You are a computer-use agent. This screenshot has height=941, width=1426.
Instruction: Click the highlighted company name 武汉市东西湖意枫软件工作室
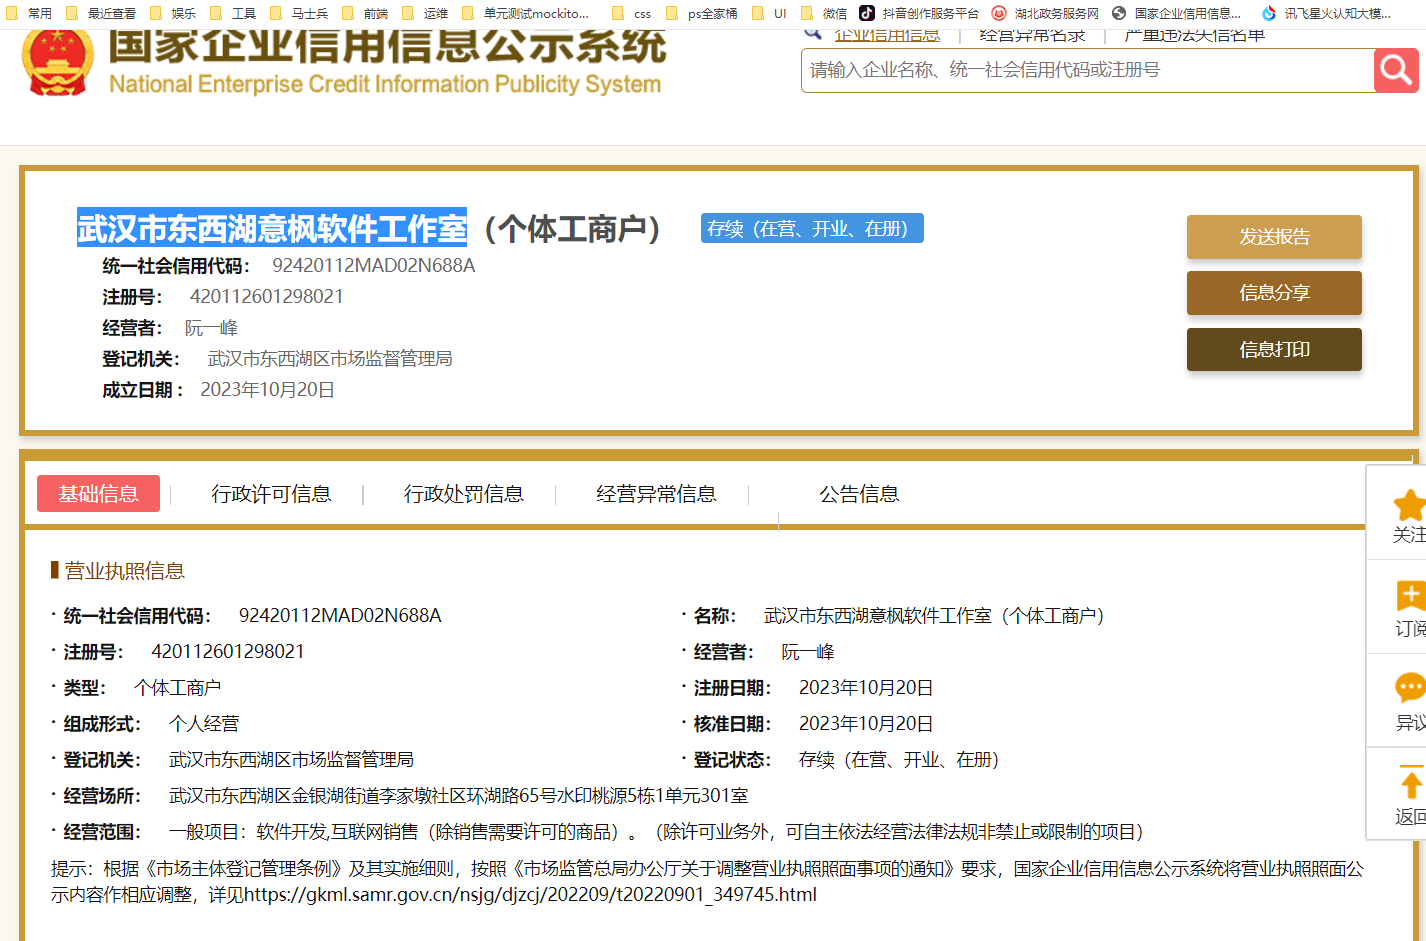pyautogui.click(x=272, y=228)
